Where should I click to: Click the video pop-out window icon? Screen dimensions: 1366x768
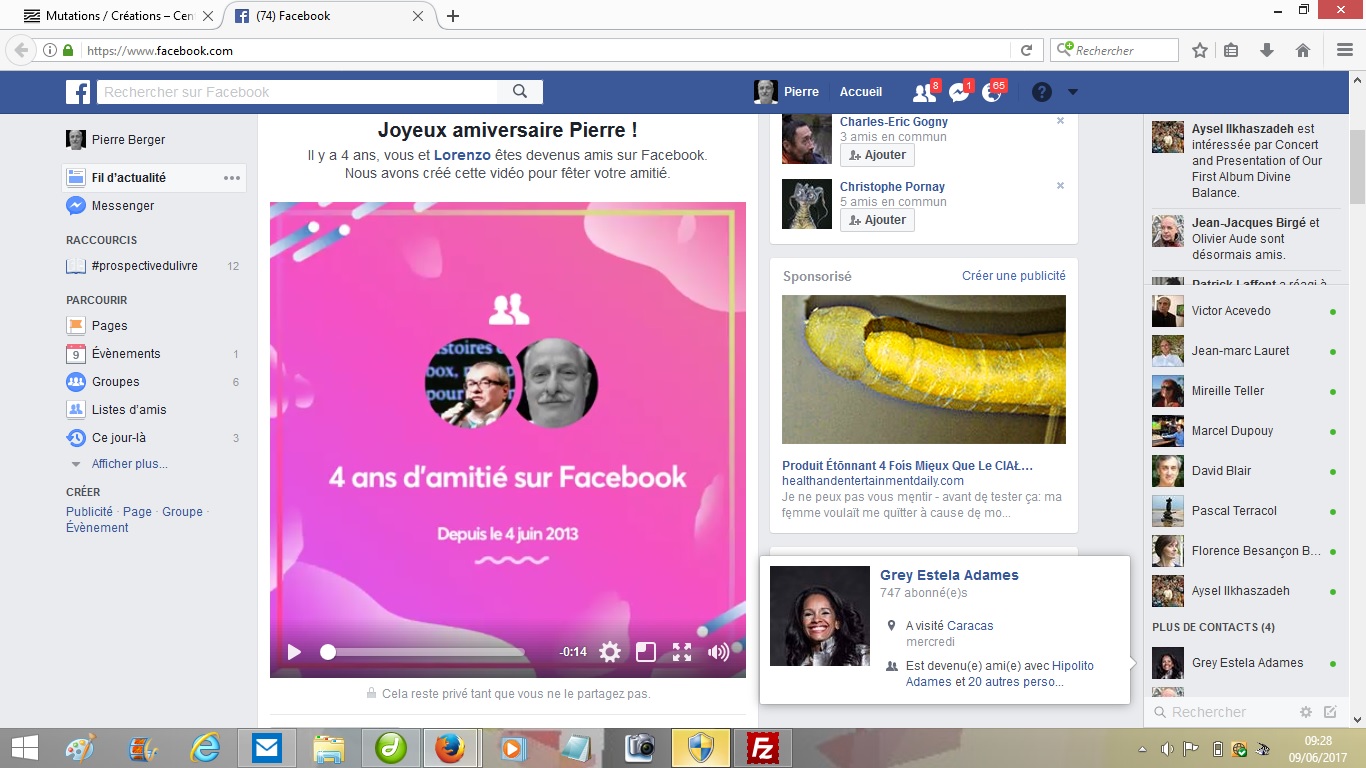click(646, 652)
